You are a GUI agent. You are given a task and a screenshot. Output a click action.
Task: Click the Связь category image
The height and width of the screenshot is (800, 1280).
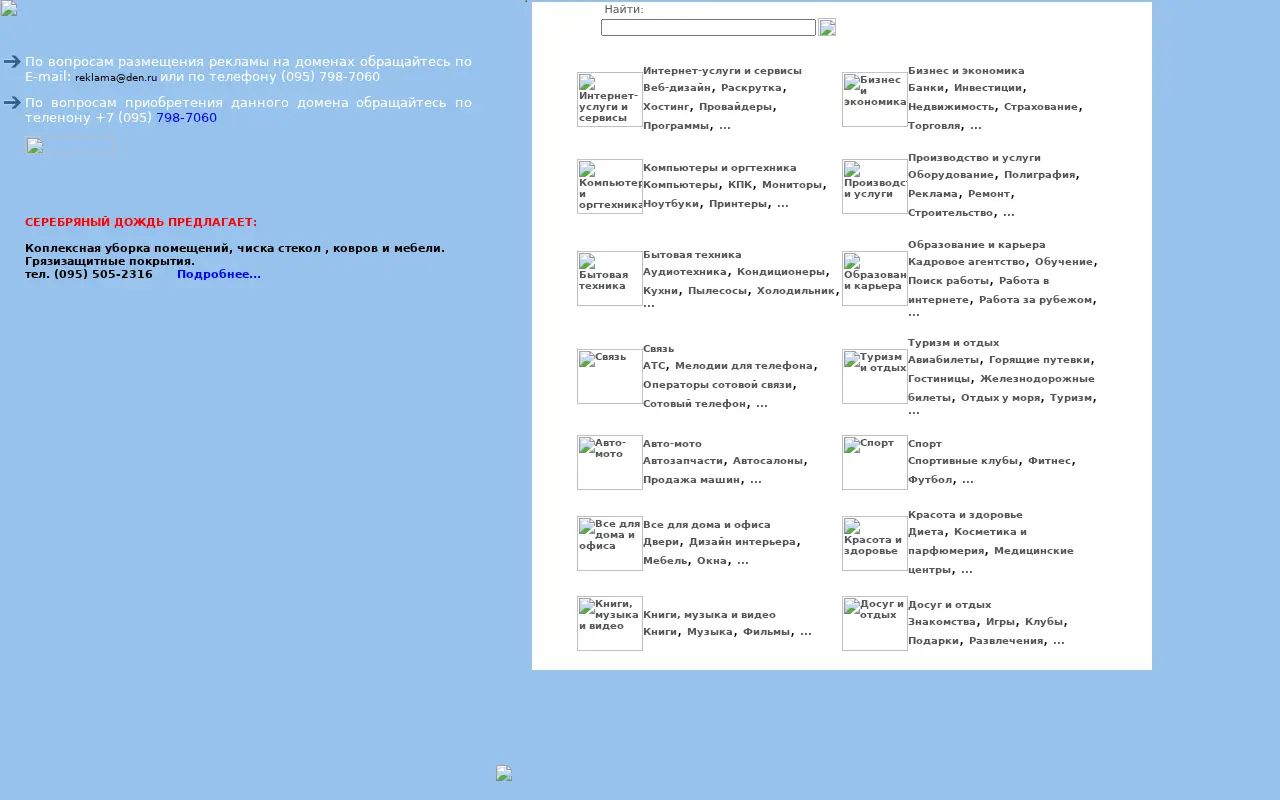610,376
